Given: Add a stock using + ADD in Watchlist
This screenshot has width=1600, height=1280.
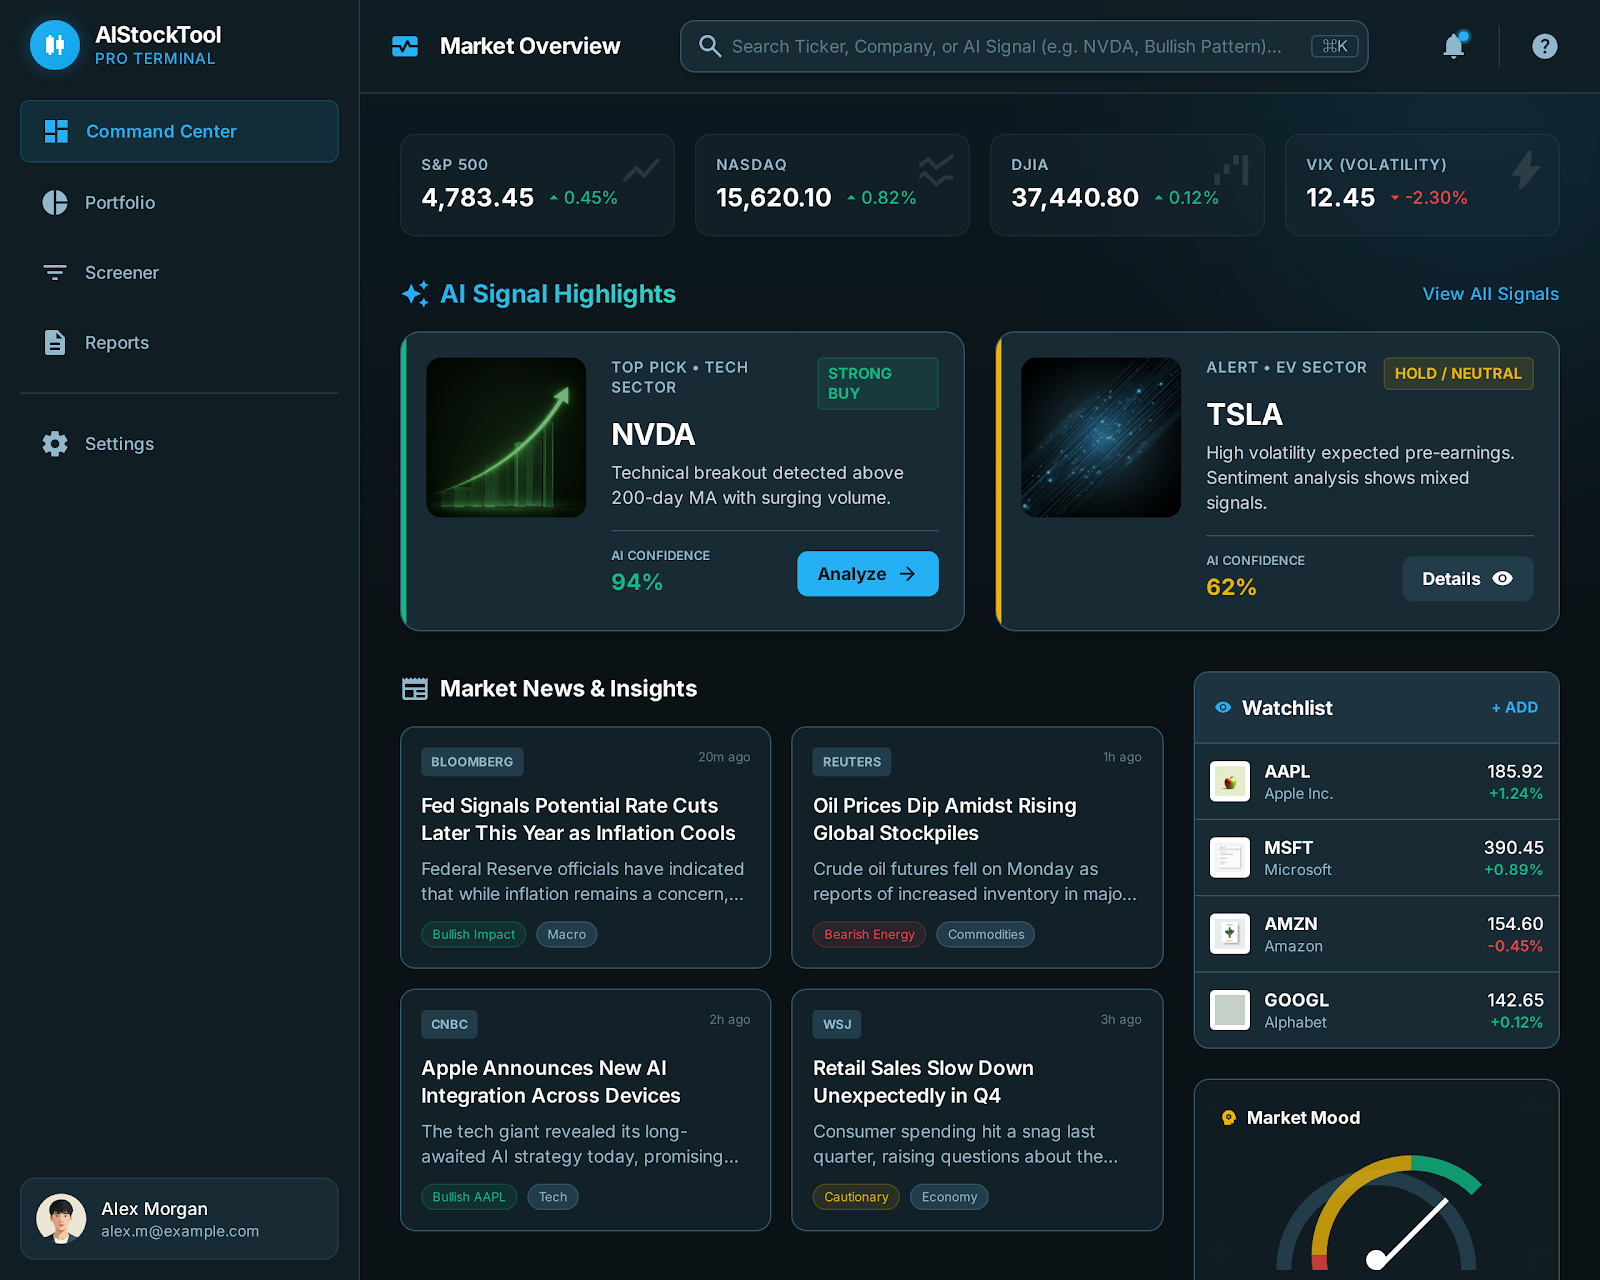Looking at the screenshot, I should [x=1515, y=707].
